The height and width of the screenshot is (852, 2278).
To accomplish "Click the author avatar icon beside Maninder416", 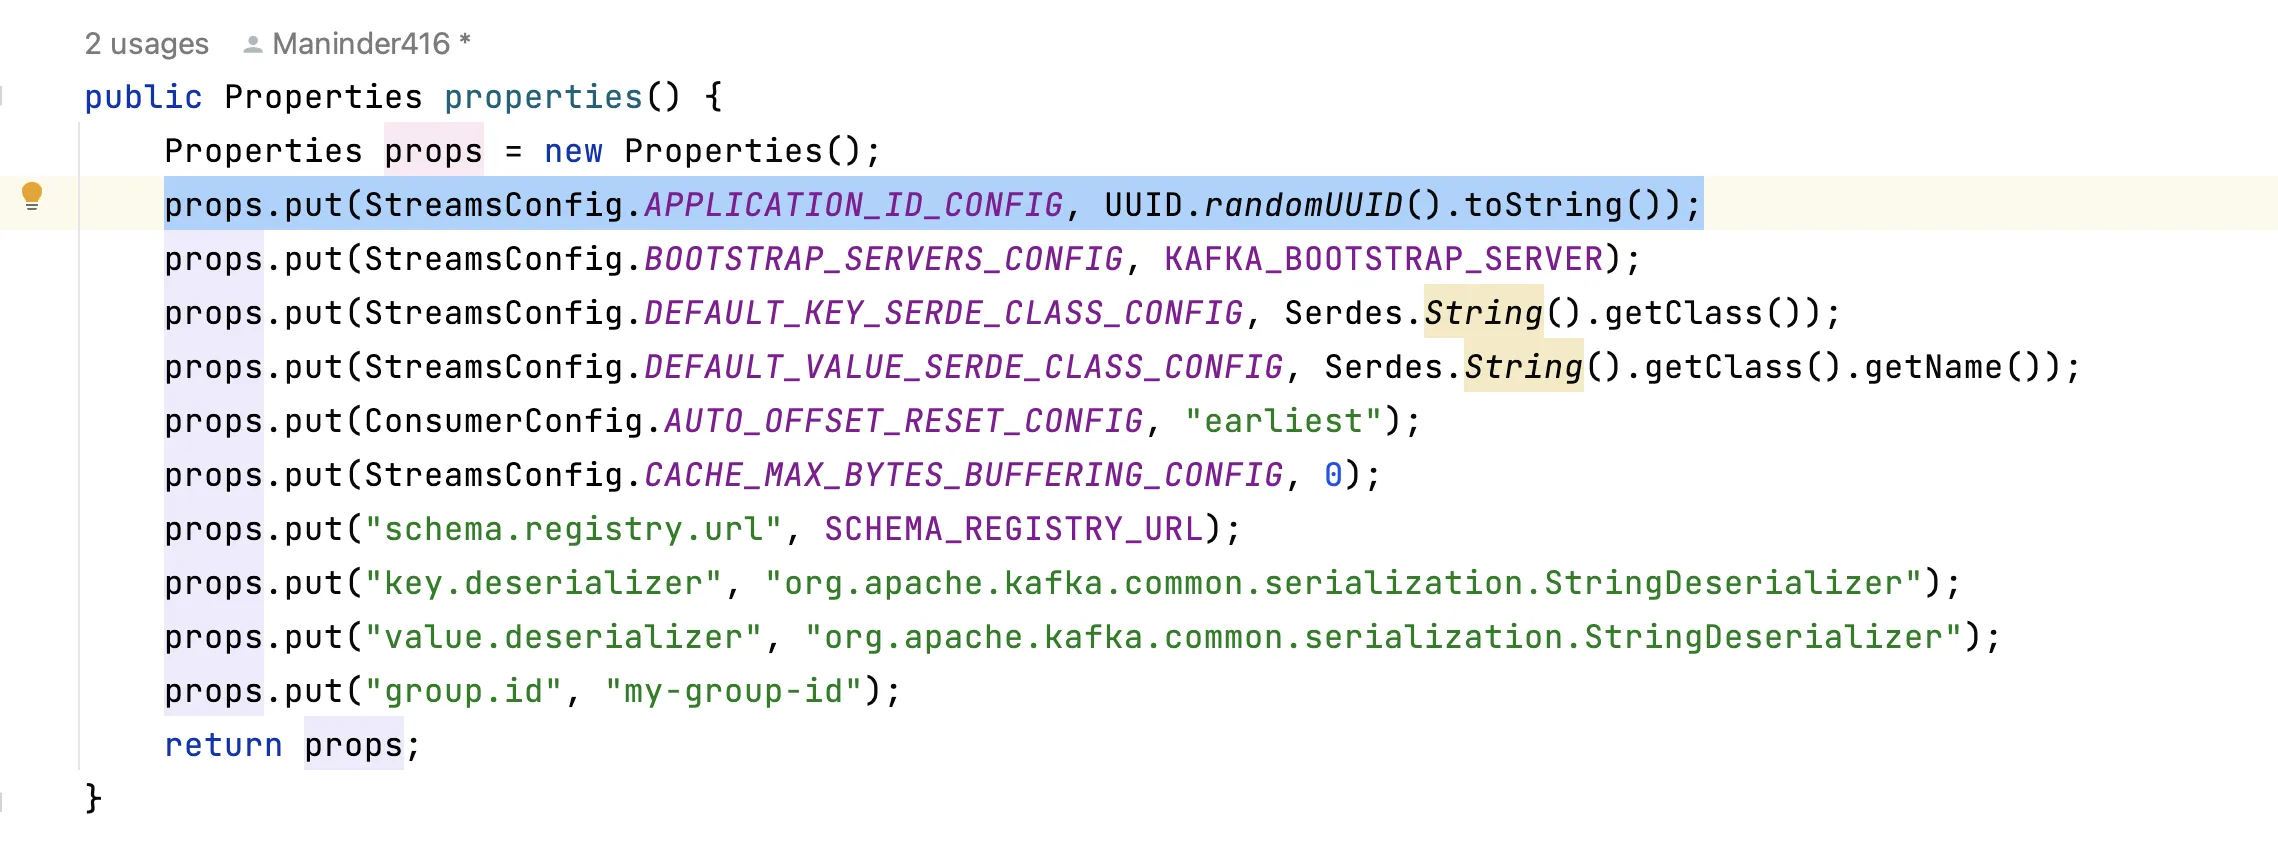I will (x=253, y=45).
